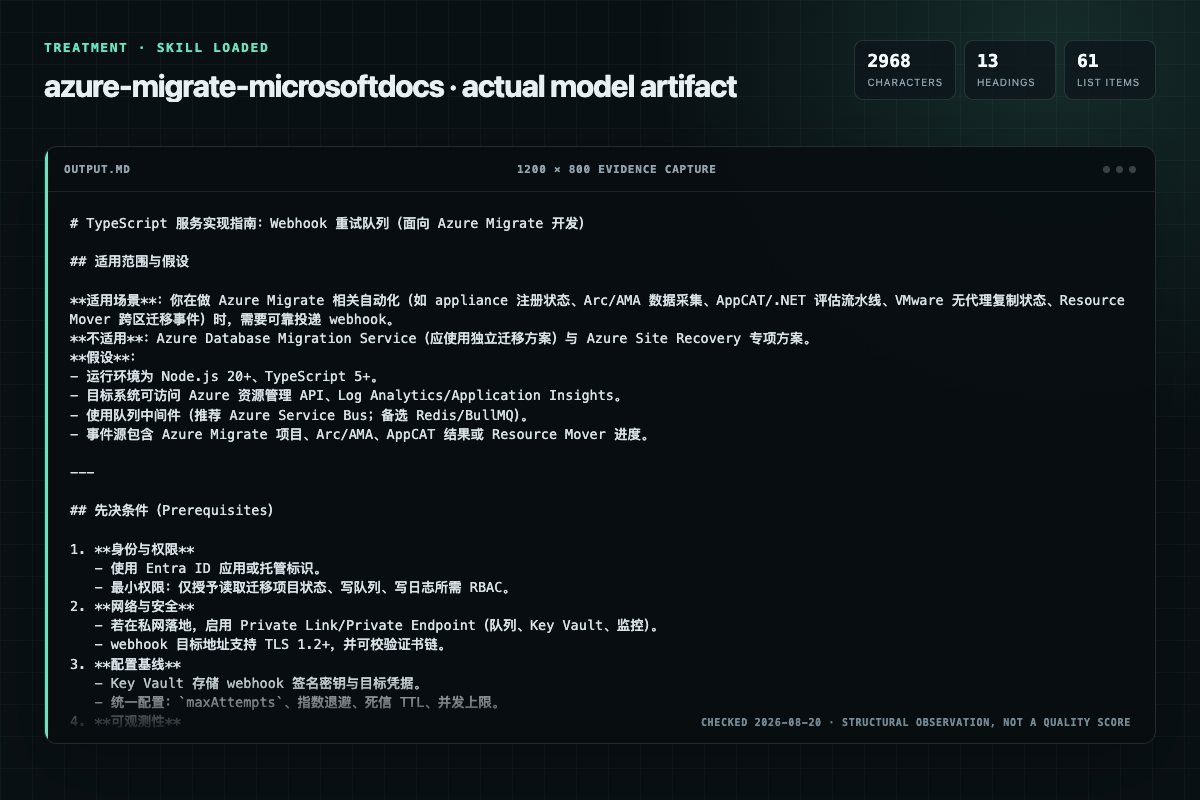Click the OUTPUT.MD file label
This screenshot has height=800, width=1200.
tap(96, 169)
